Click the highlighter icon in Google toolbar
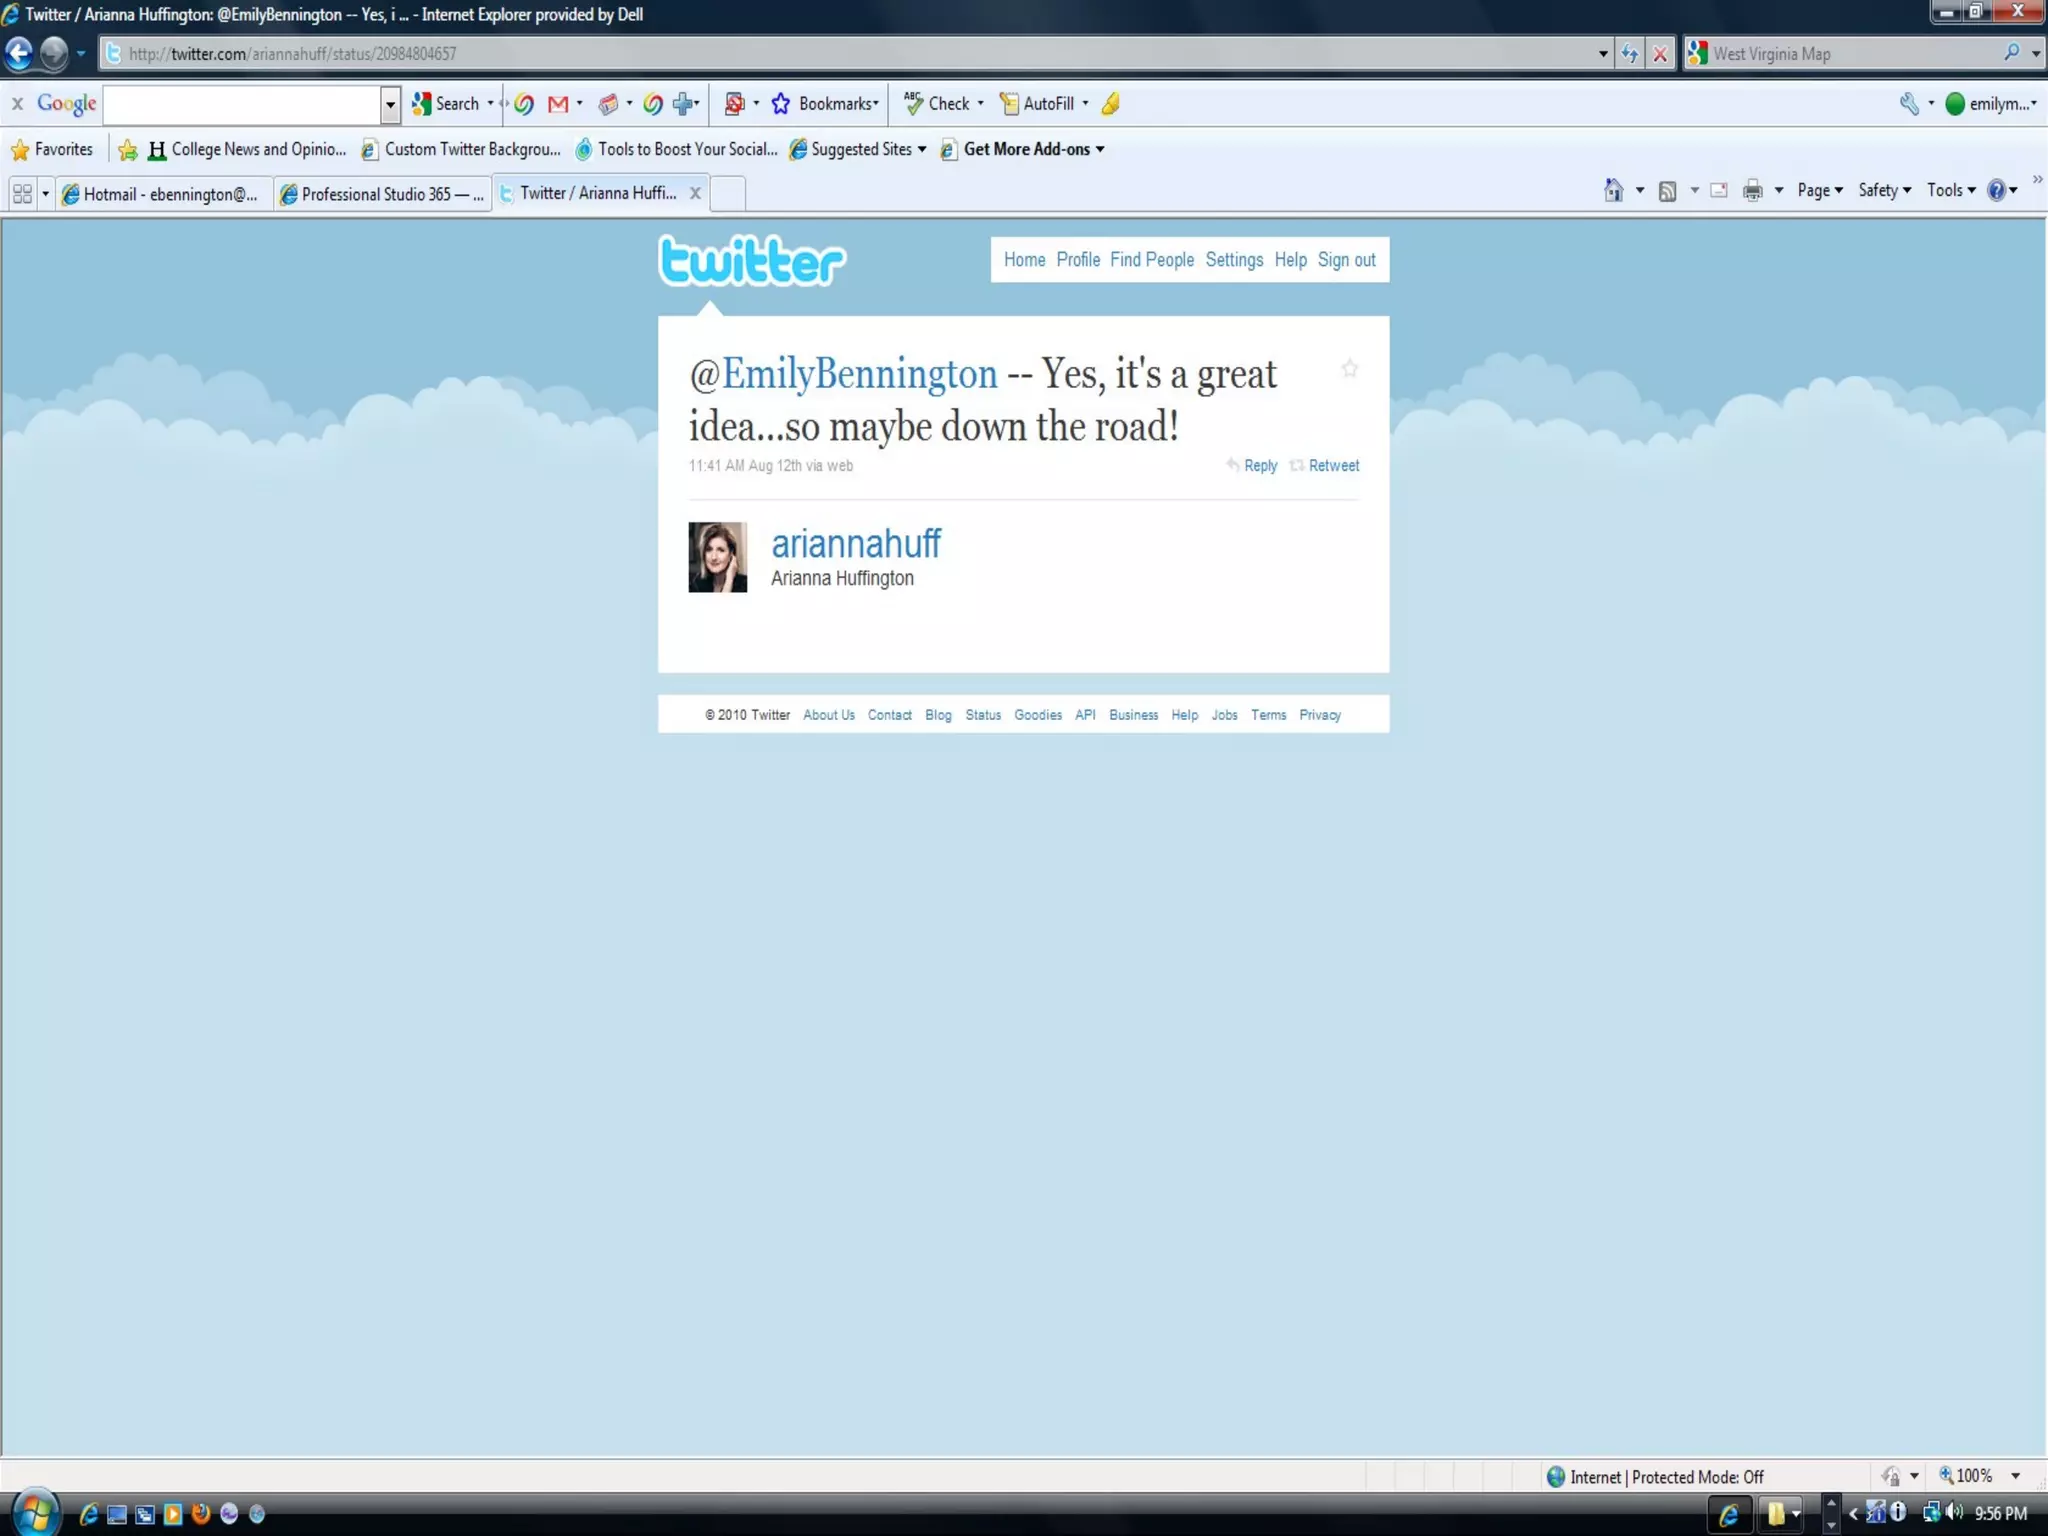 pyautogui.click(x=1111, y=104)
